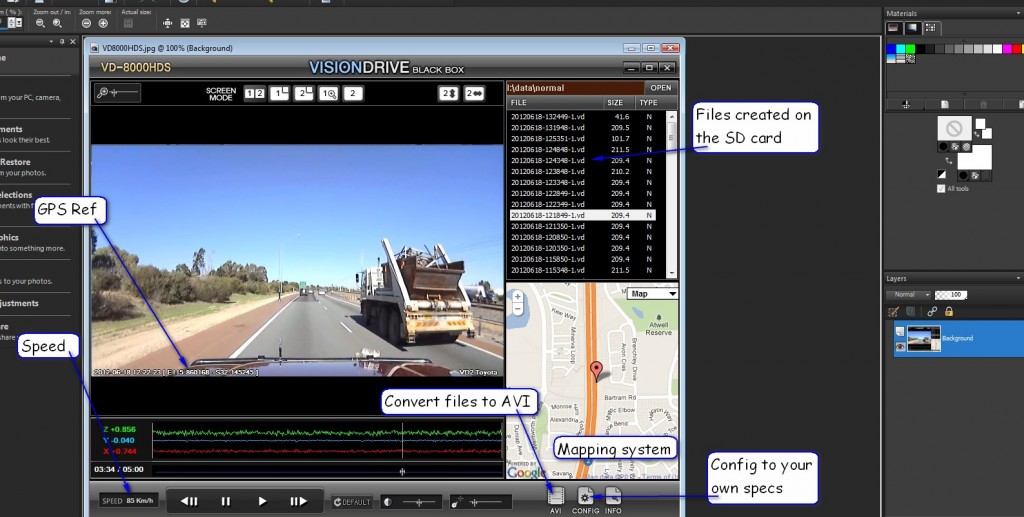Image resolution: width=1024 pixels, height=517 pixels.
Task: Click the DEFAULT reset button
Action: [x=351, y=502]
